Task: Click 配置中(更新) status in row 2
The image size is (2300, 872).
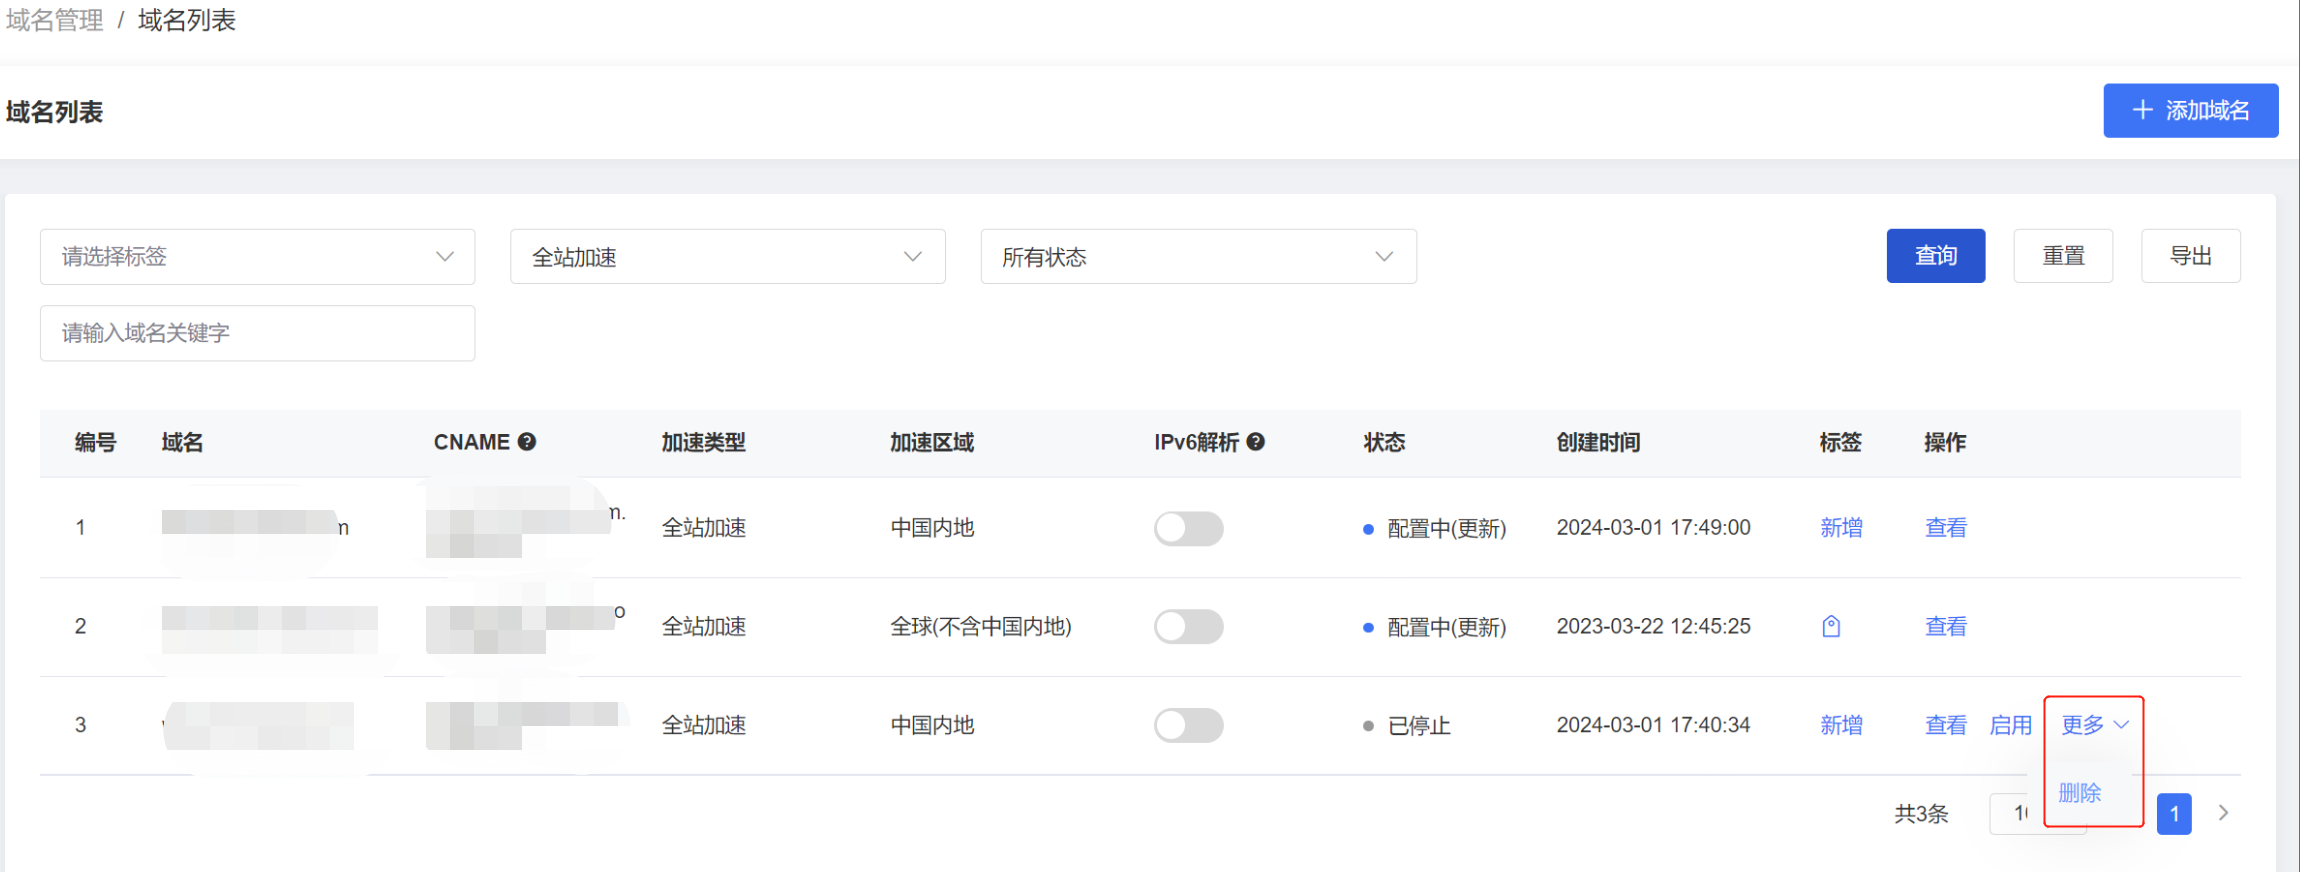Action: point(1447,628)
